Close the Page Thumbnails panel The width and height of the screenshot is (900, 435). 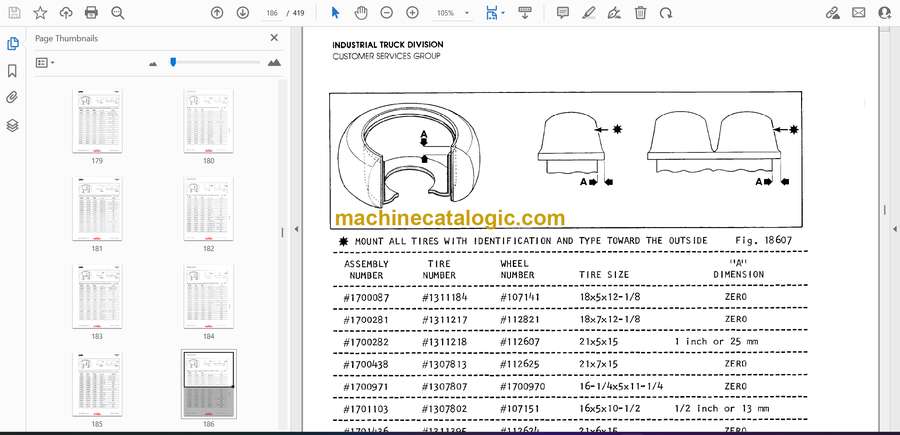point(275,38)
